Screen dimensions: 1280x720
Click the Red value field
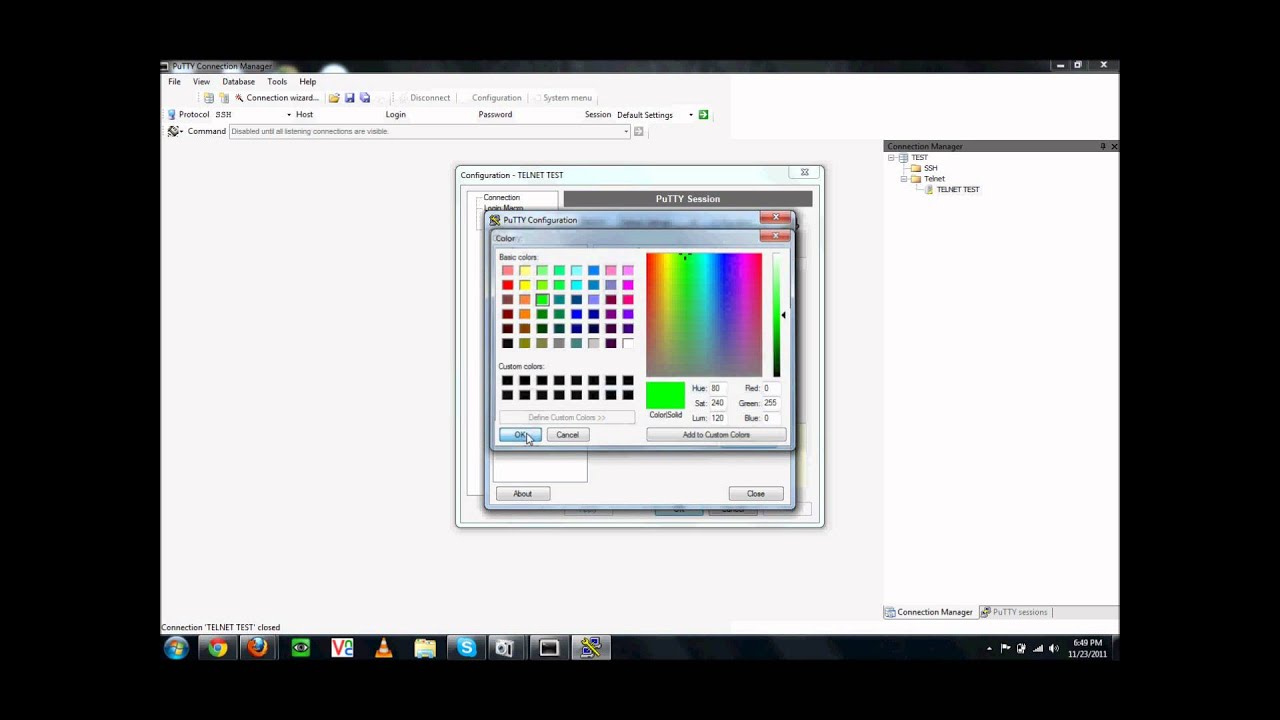coord(772,388)
